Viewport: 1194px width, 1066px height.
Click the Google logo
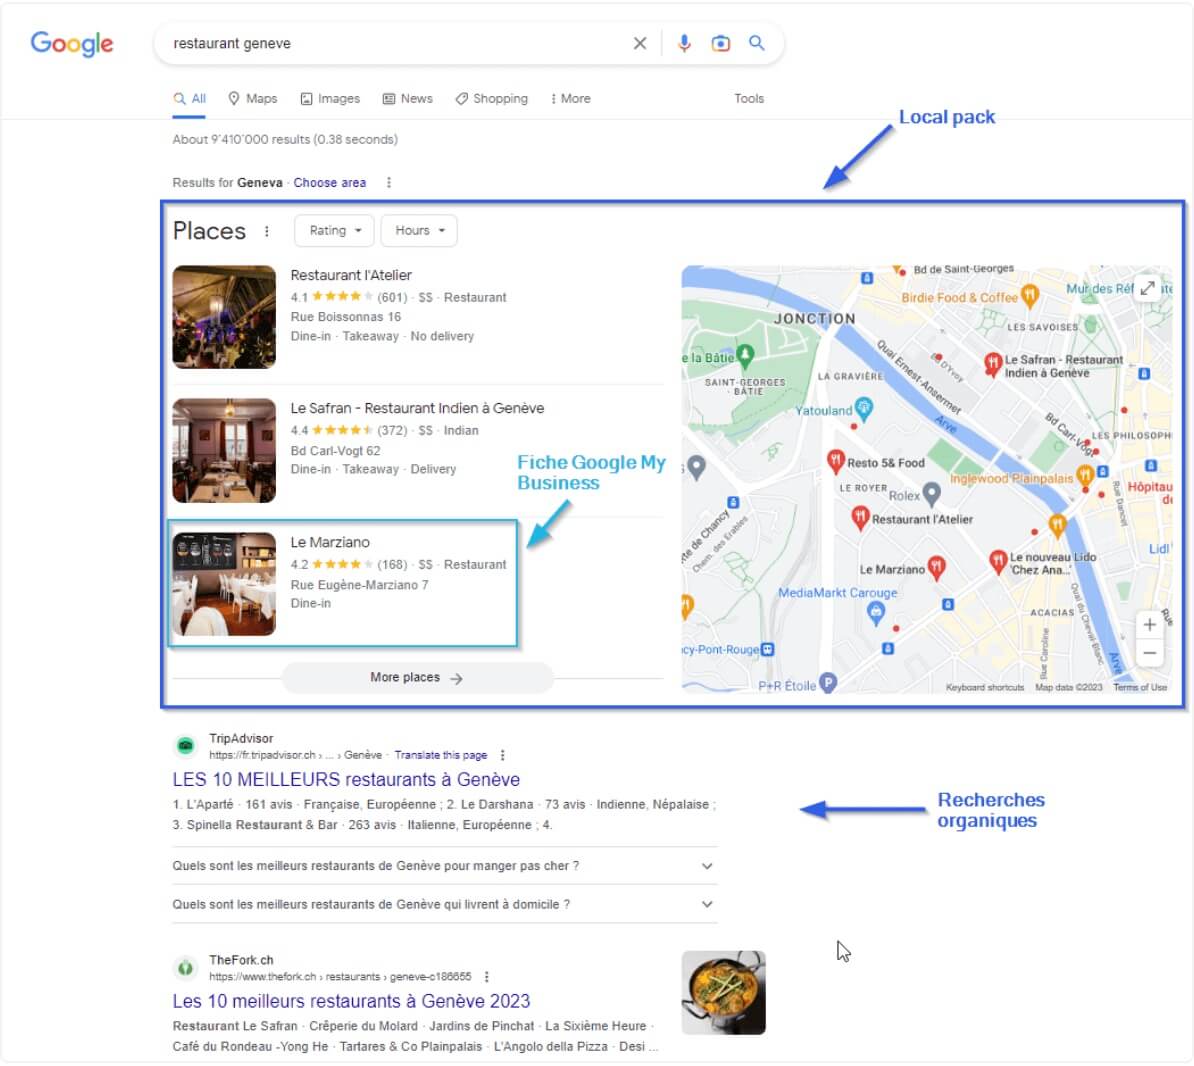click(x=72, y=43)
